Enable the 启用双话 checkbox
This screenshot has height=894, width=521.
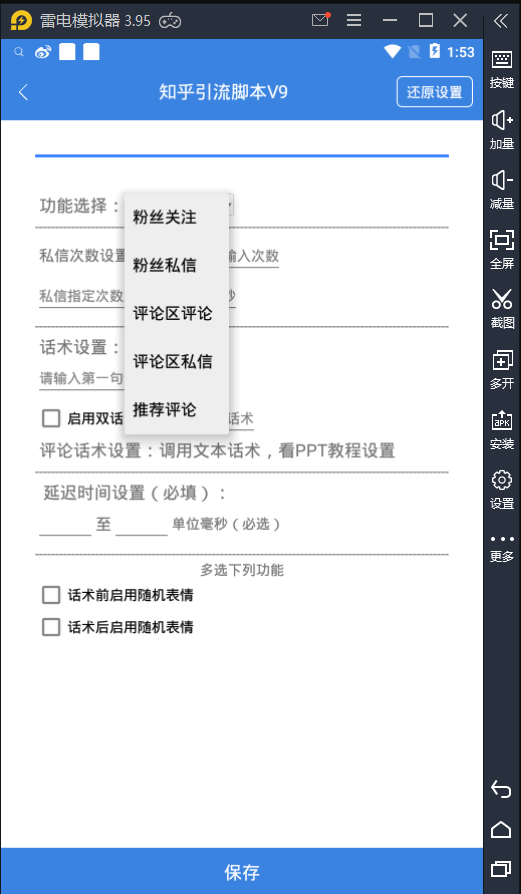[x=51, y=418]
